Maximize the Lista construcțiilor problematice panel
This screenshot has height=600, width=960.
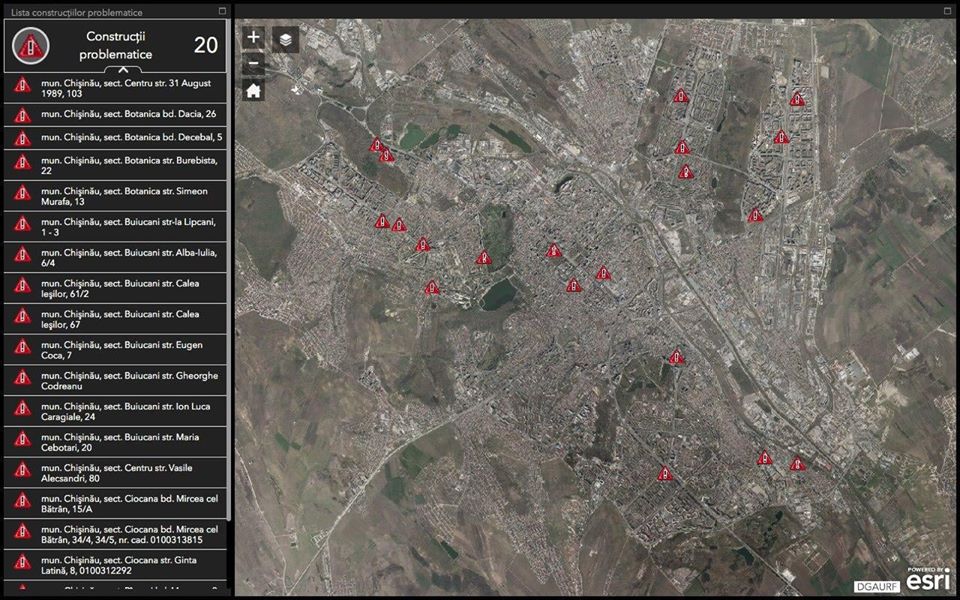tap(222, 12)
